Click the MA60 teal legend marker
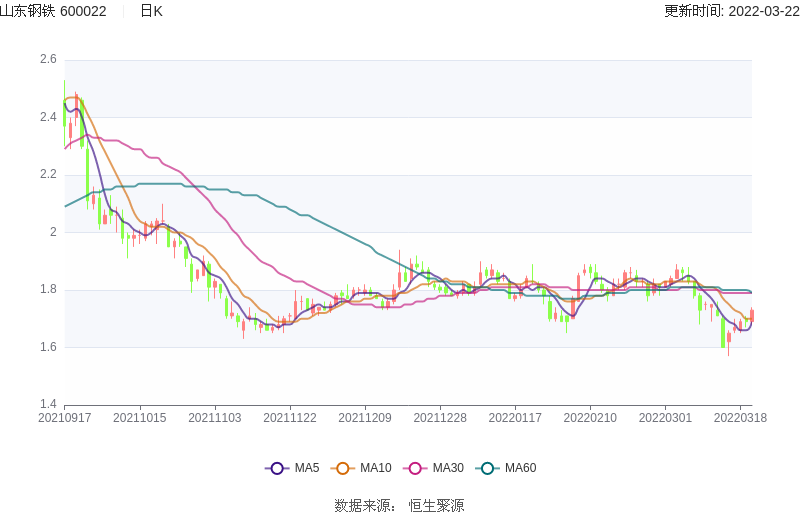Image resolution: width=800 pixels, height=517 pixels. 488,468
